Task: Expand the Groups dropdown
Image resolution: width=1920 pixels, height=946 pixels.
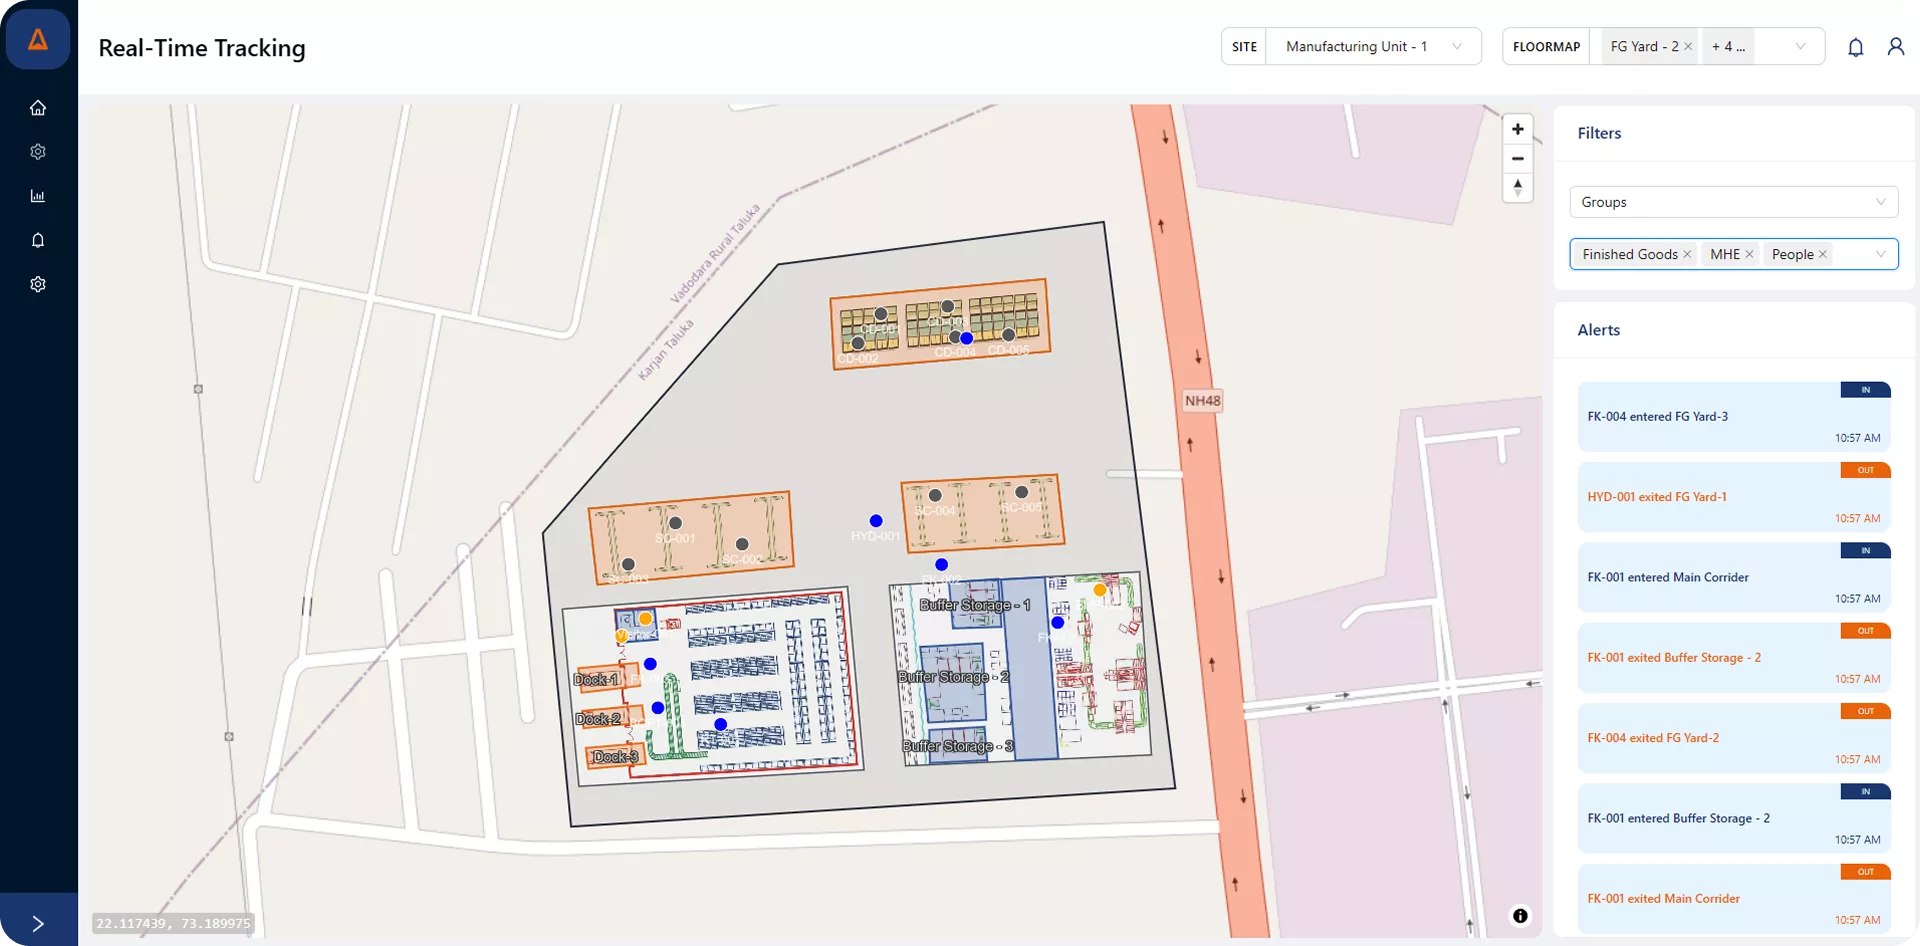Action: [1881, 201]
